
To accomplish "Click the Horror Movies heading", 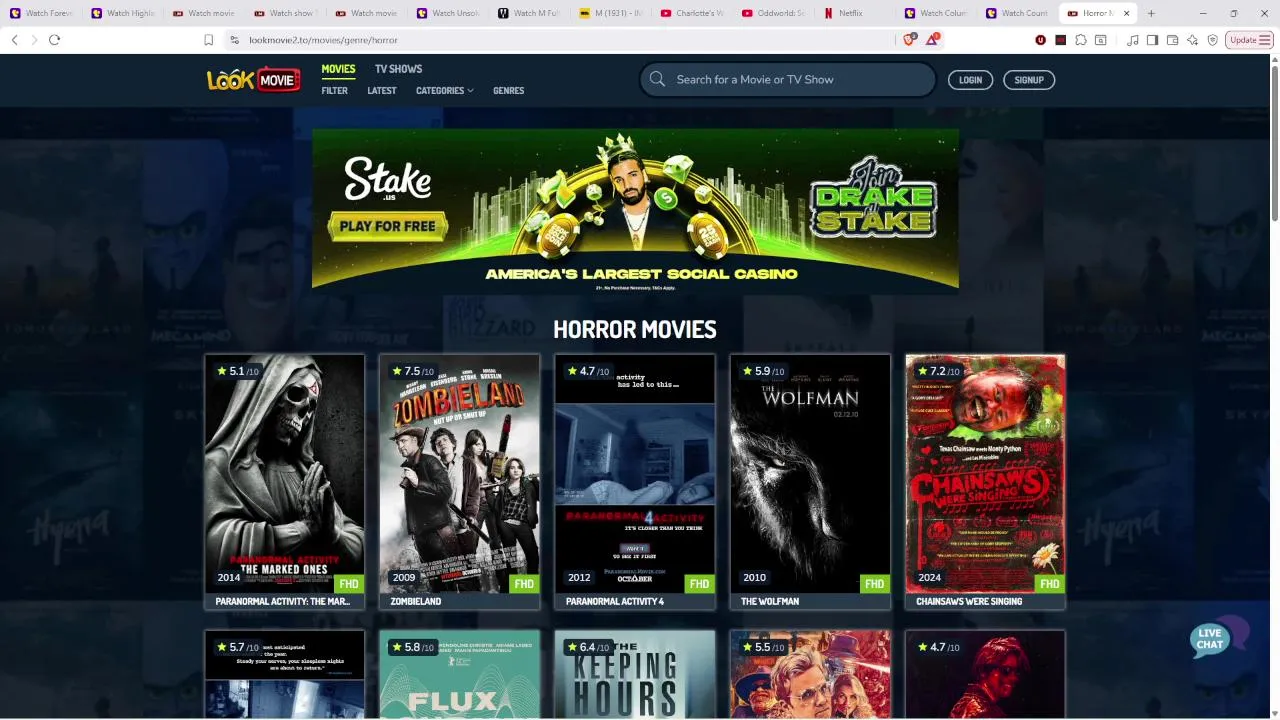I will pos(635,329).
